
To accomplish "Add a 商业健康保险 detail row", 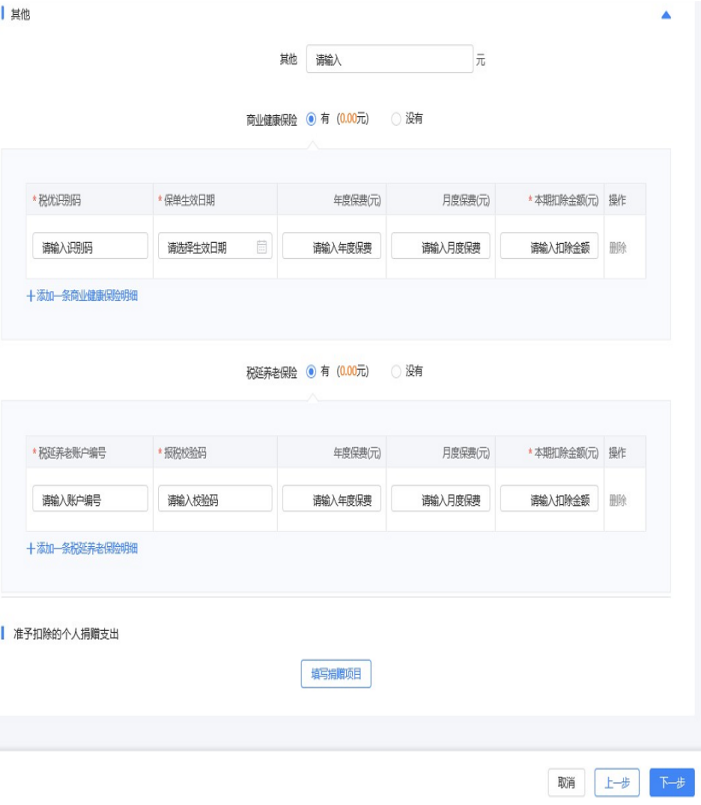I will click(x=82, y=296).
